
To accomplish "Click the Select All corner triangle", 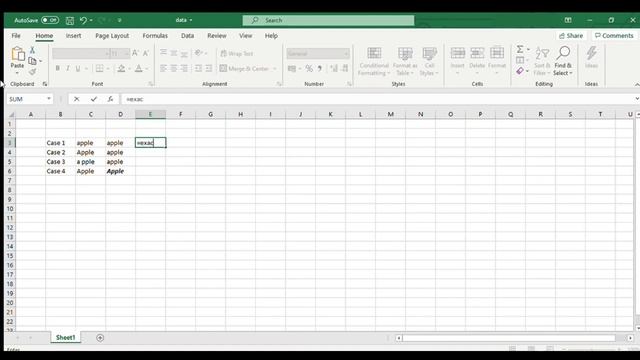I will tap(11, 114).
